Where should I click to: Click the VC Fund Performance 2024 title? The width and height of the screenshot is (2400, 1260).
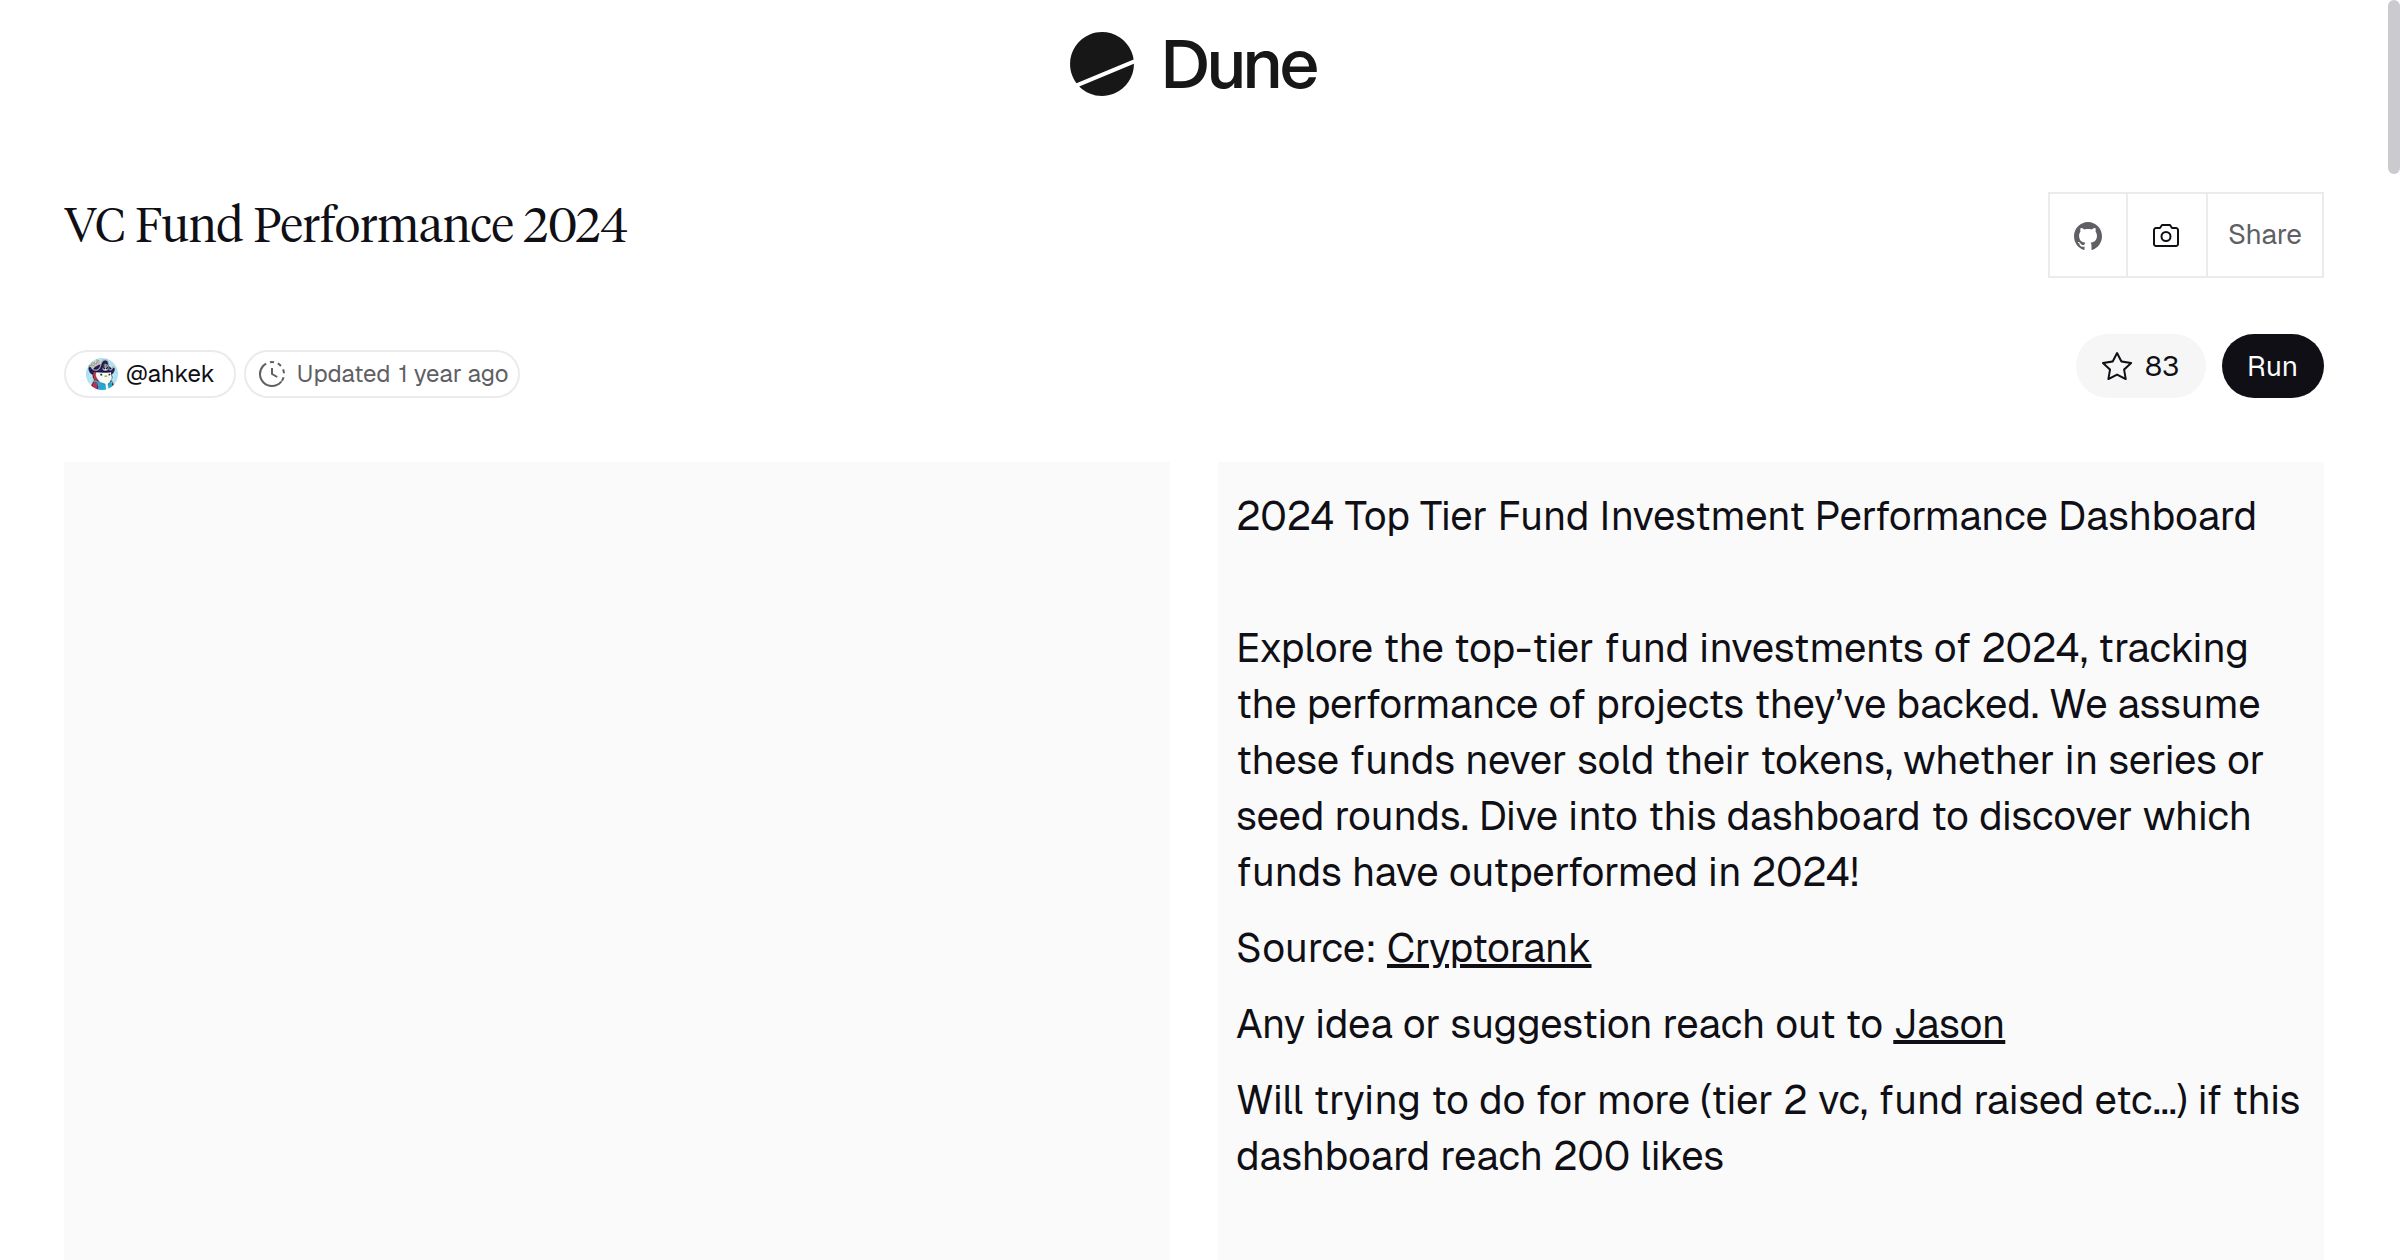[346, 225]
